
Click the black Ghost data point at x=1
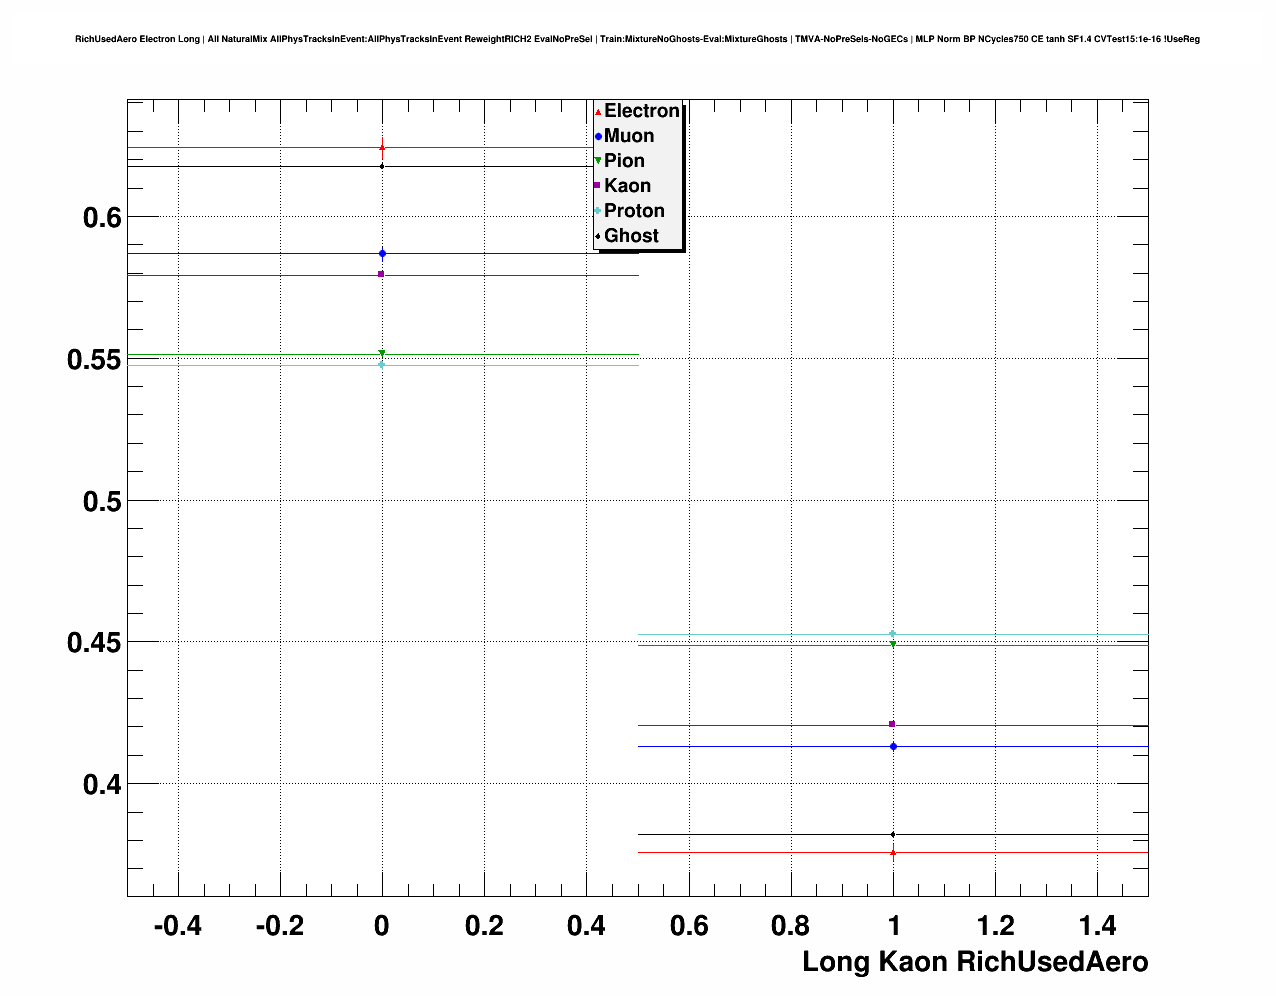click(893, 834)
